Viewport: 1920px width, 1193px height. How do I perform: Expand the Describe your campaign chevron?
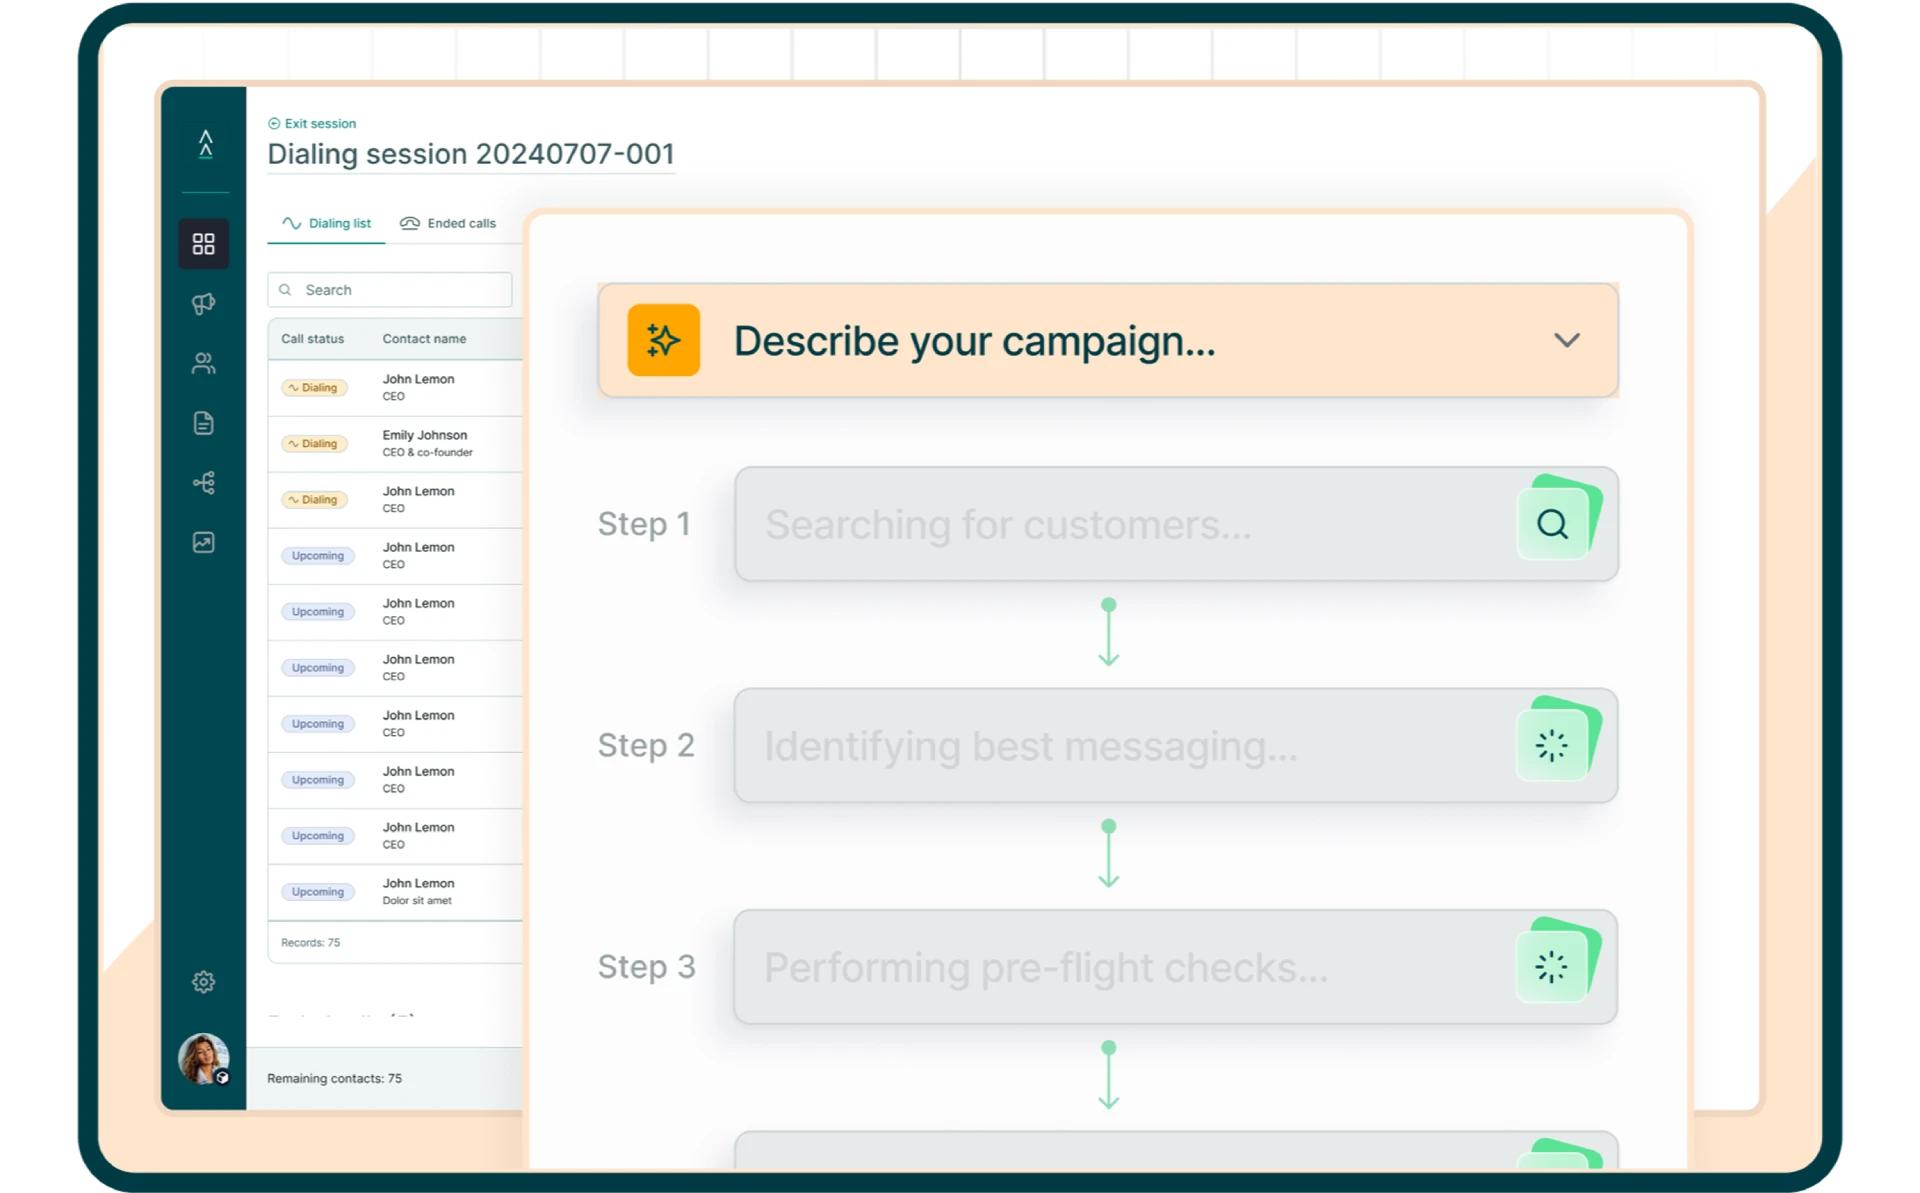click(1567, 340)
